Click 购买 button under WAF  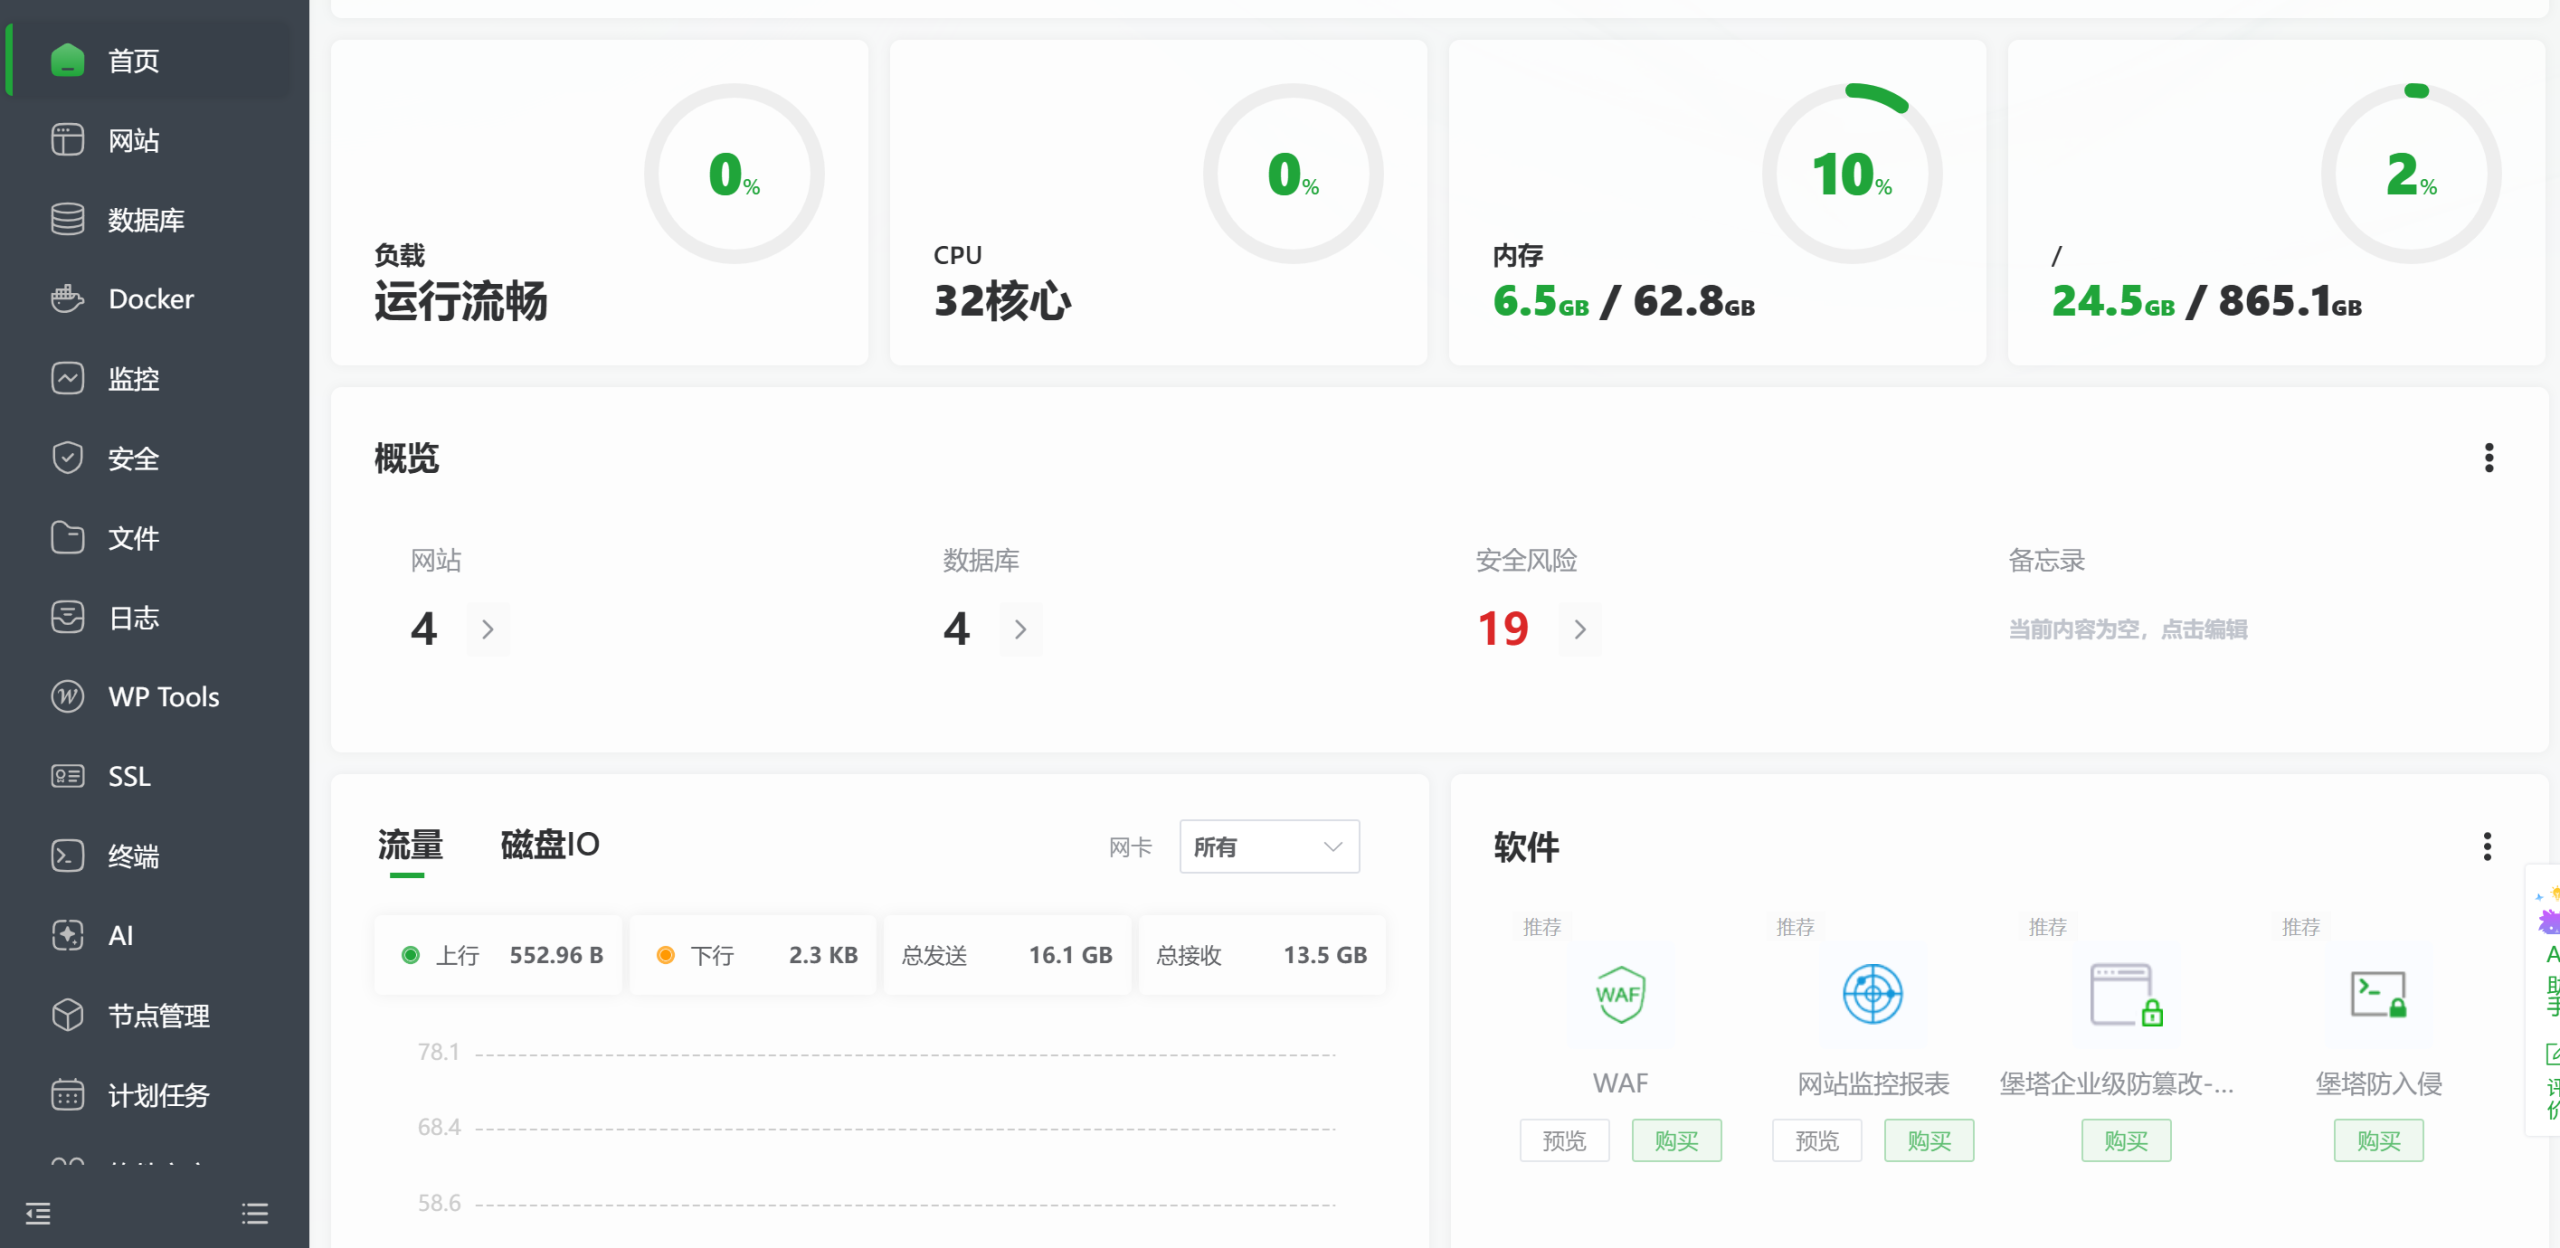click(1677, 1140)
